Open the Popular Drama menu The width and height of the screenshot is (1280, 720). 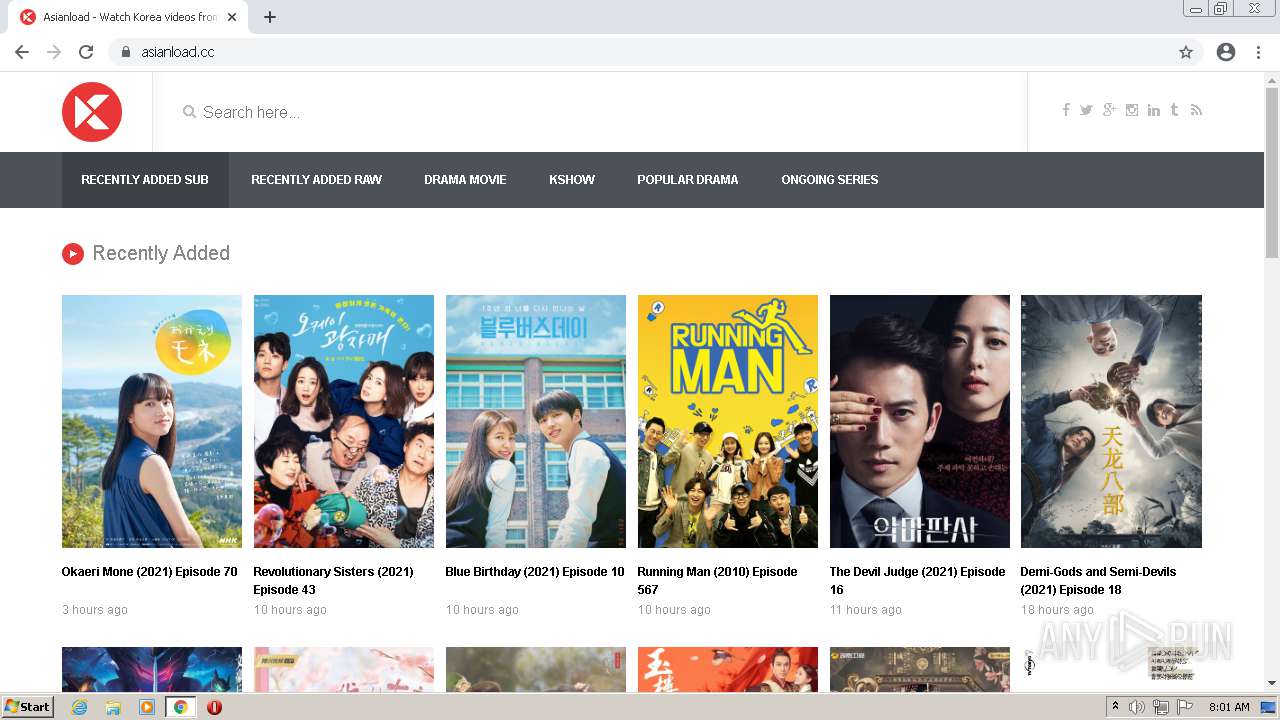[688, 180]
